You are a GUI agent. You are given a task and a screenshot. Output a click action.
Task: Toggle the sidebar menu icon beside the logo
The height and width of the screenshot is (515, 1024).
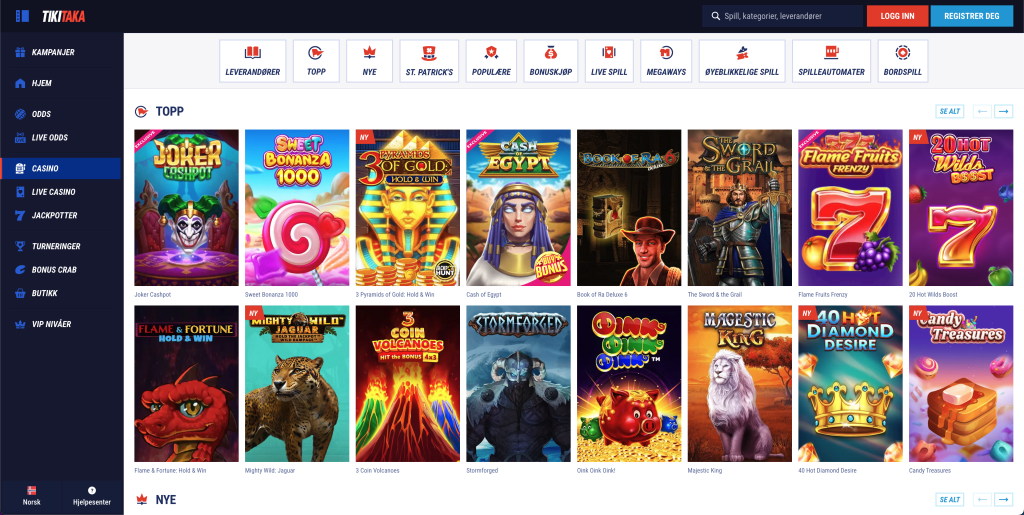coord(22,16)
